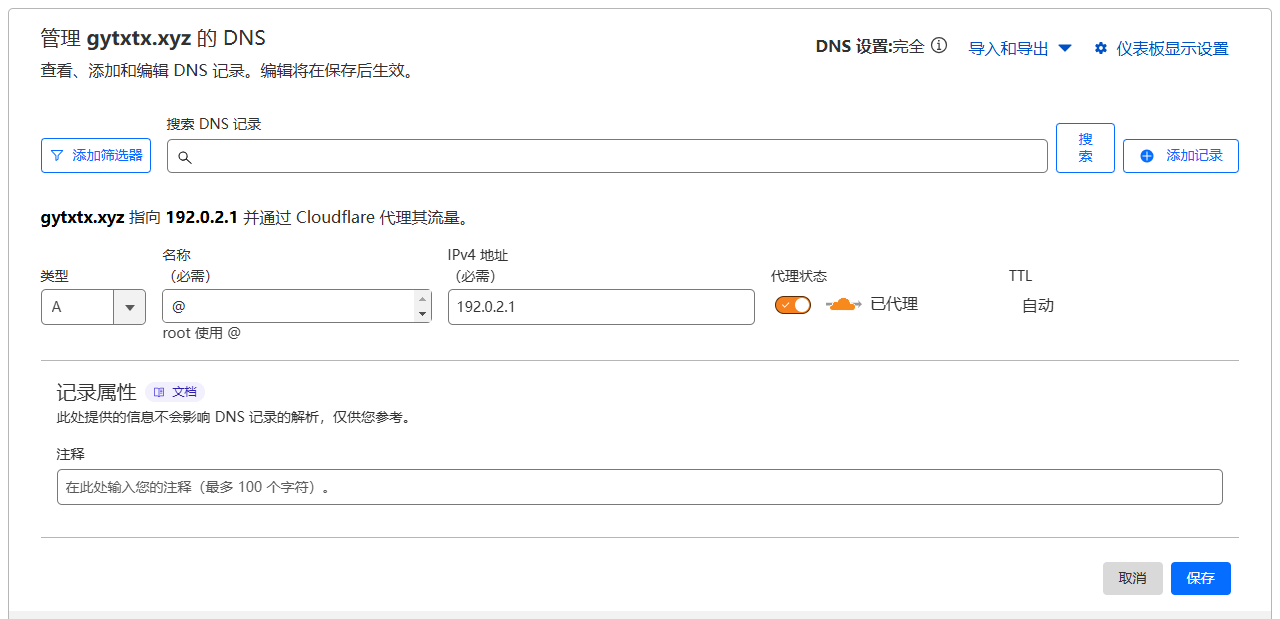Click the IPv4 address input field
The height and width of the screenshot is (619, 1280).
[600, 307]
